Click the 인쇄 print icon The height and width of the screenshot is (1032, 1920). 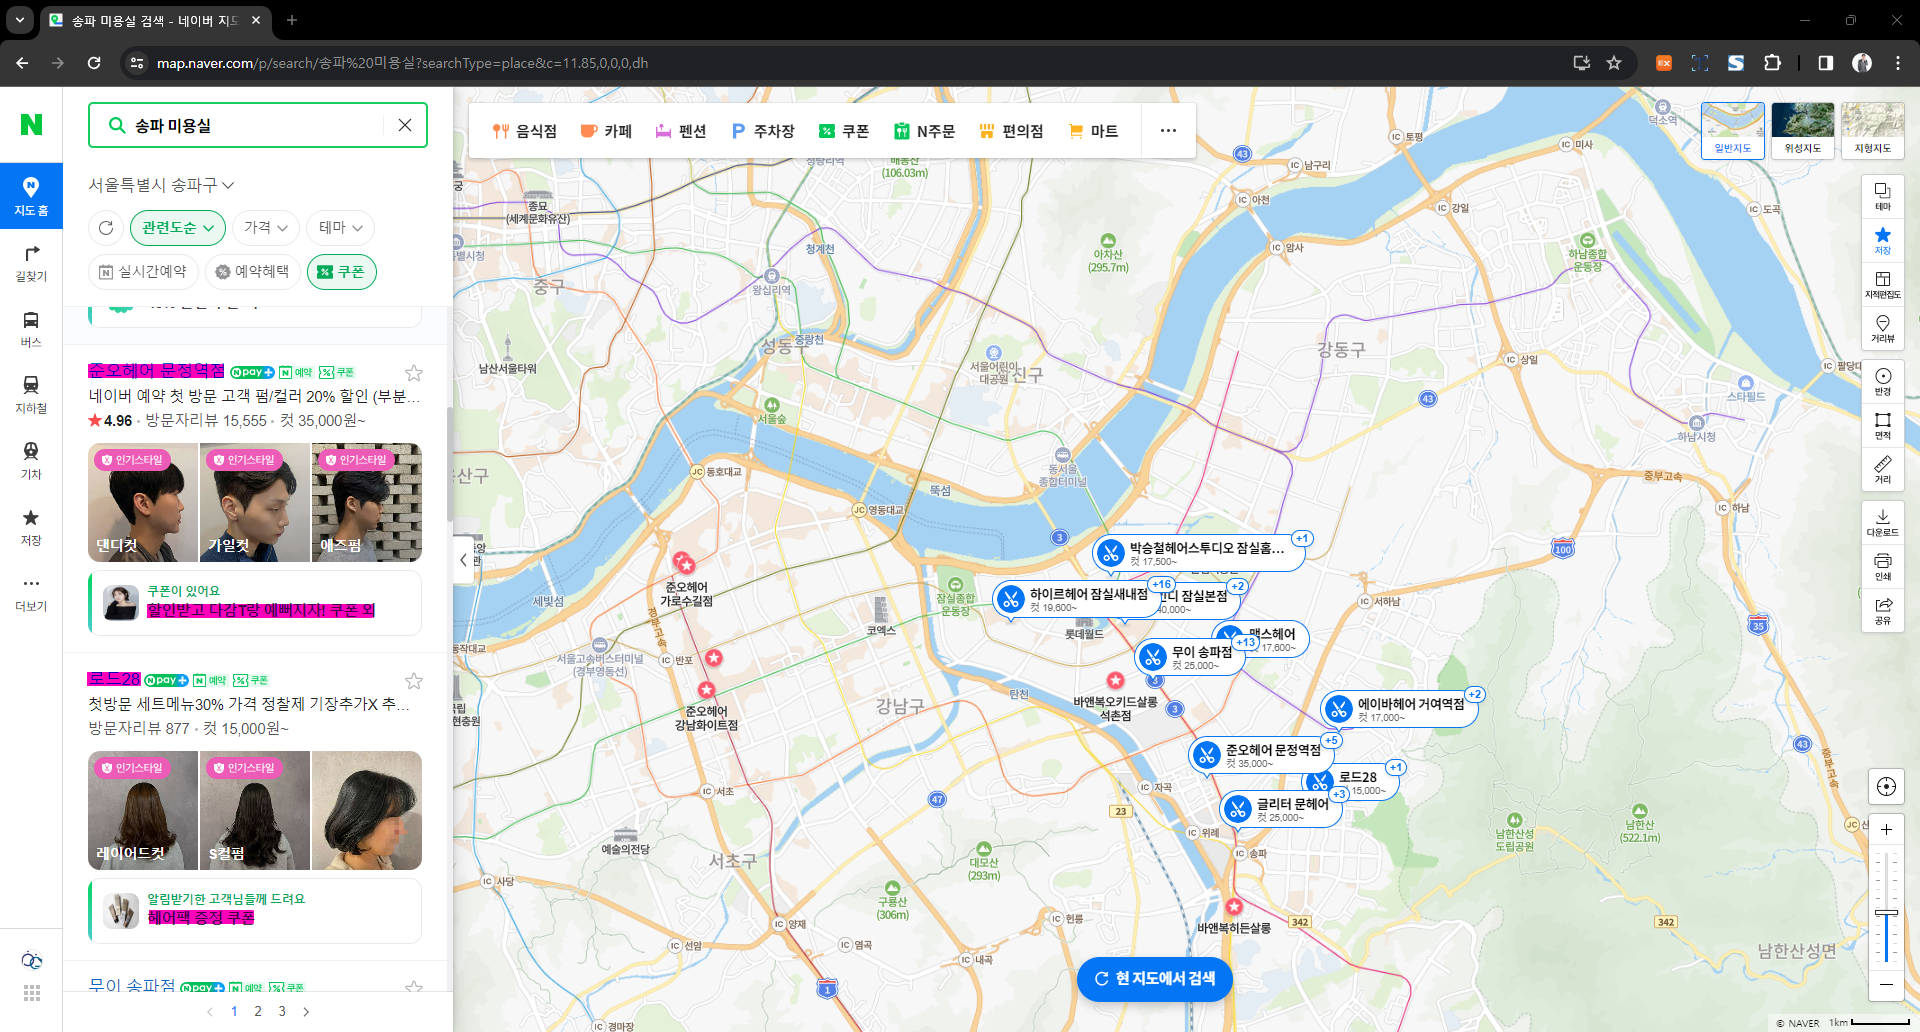(1883, 566)
